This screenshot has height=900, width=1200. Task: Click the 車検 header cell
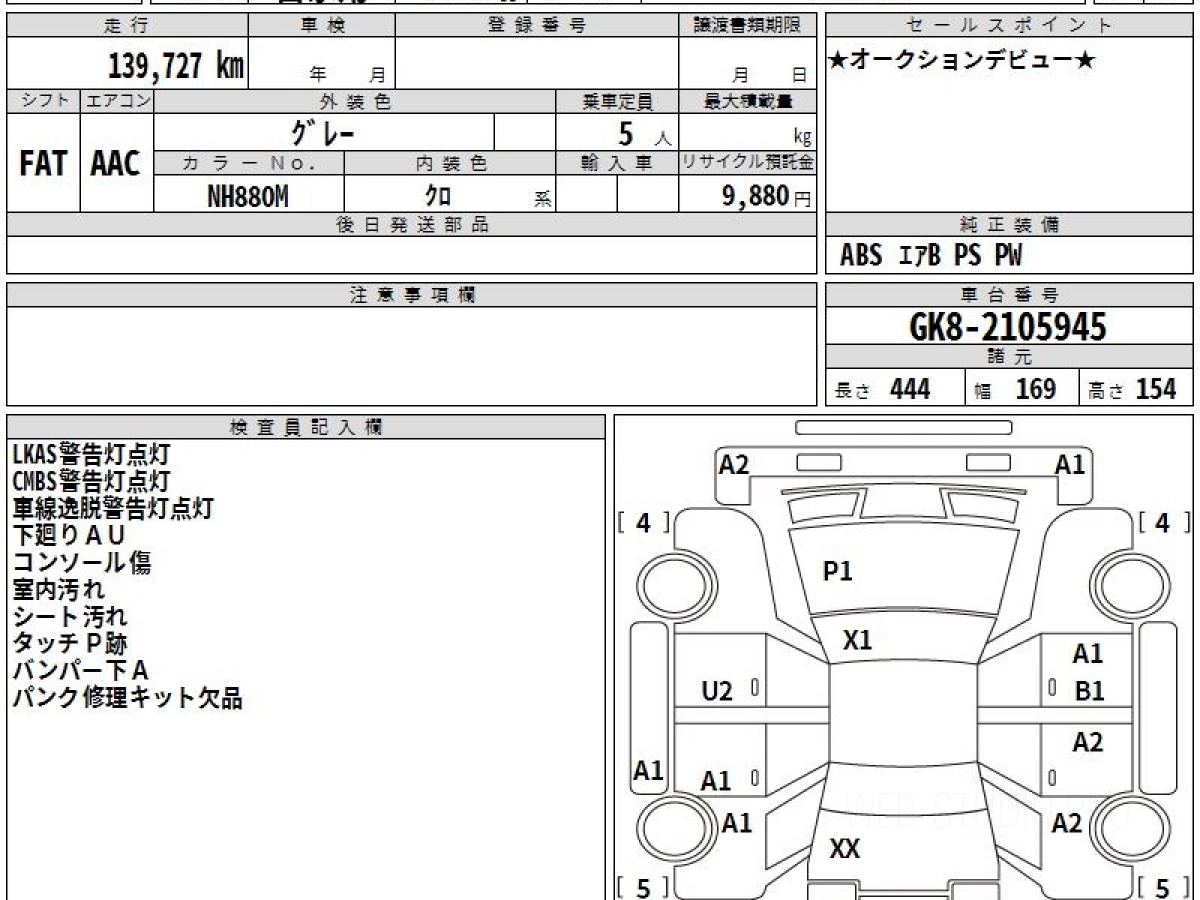click(x=322, y=26)
